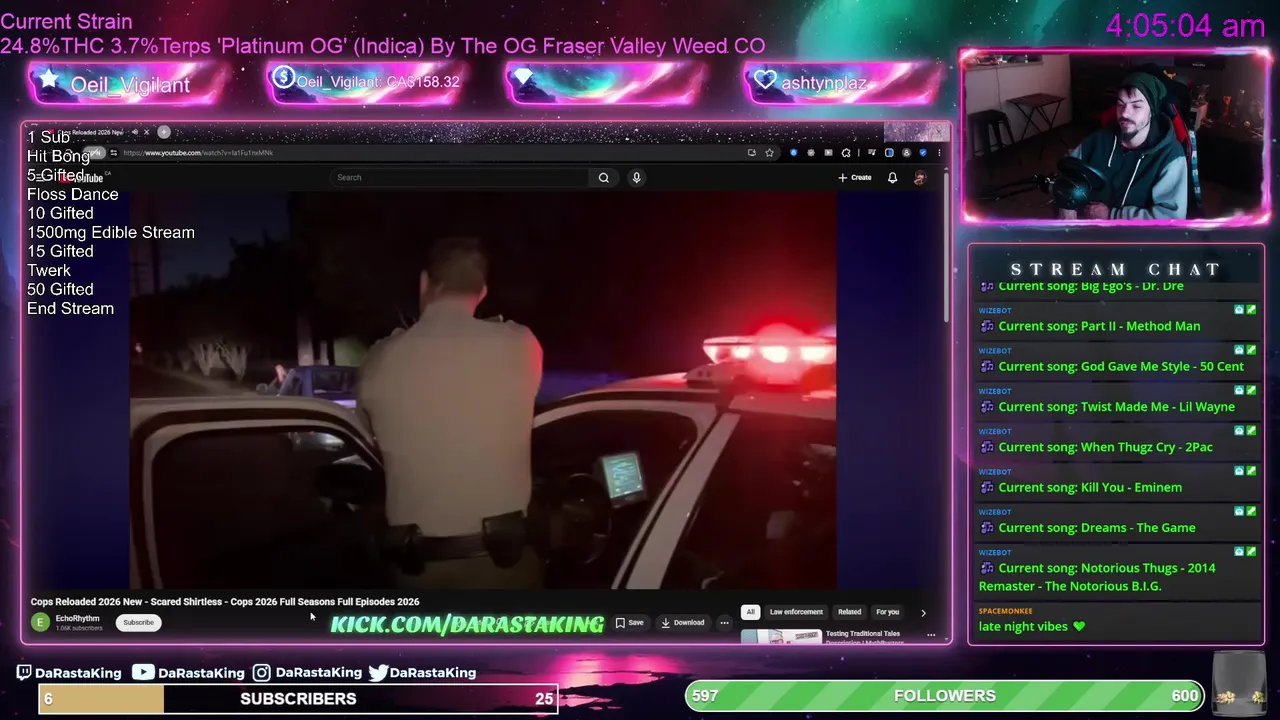This screenshot has height=720, width=1280.
Task: Open options menu on Testing Traditional Tales video
Action: (931, 635)
